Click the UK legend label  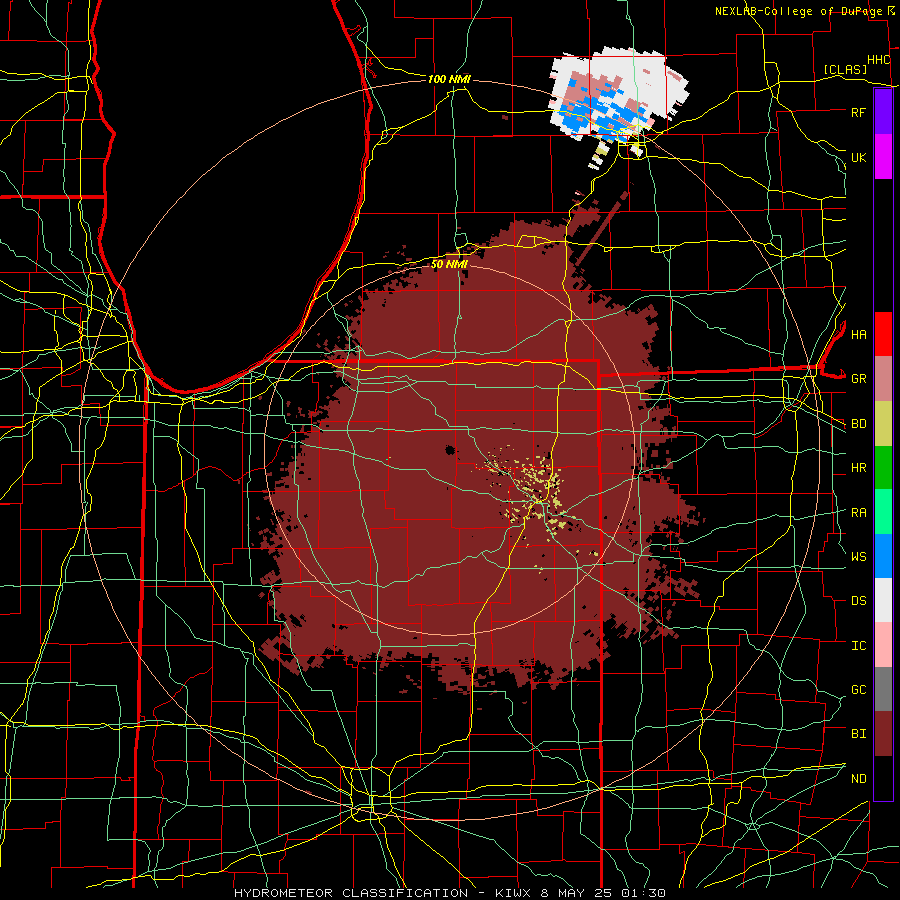tap(859, 157)
